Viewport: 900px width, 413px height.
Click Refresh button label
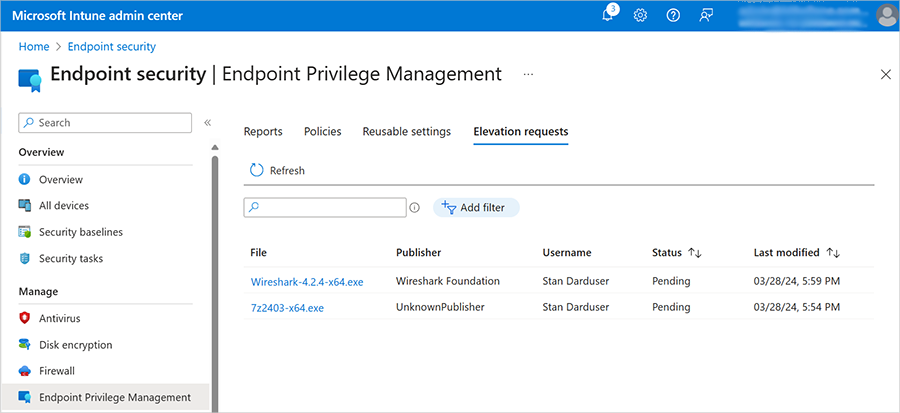point(287,170)
